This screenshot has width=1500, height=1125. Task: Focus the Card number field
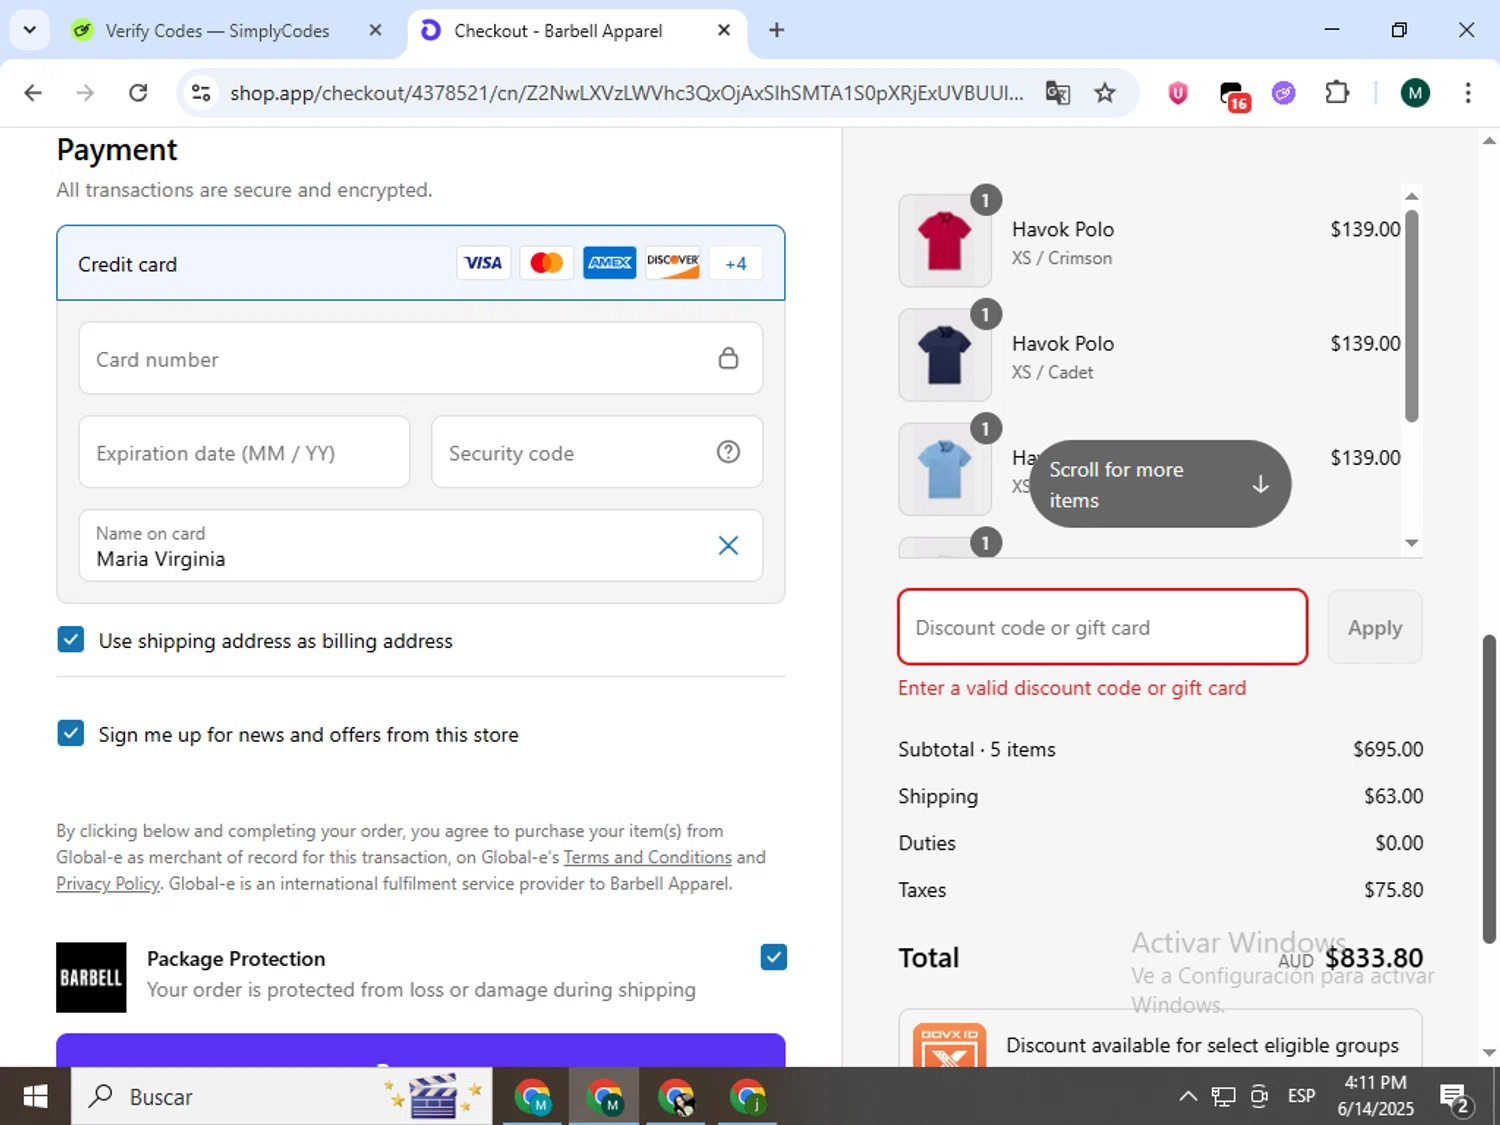(421, 358)
